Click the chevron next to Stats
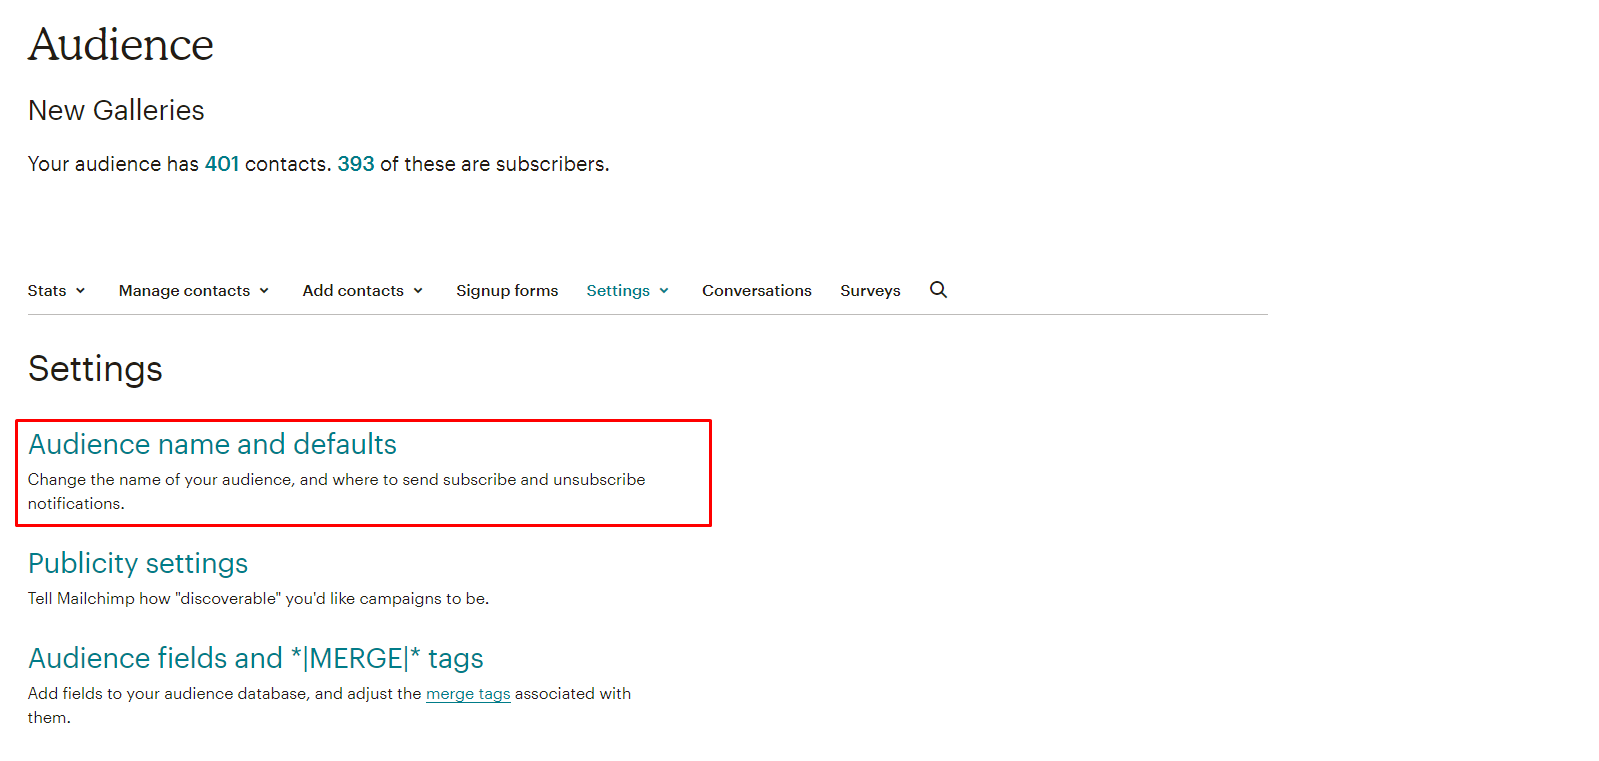 click(x=80, y=291)
